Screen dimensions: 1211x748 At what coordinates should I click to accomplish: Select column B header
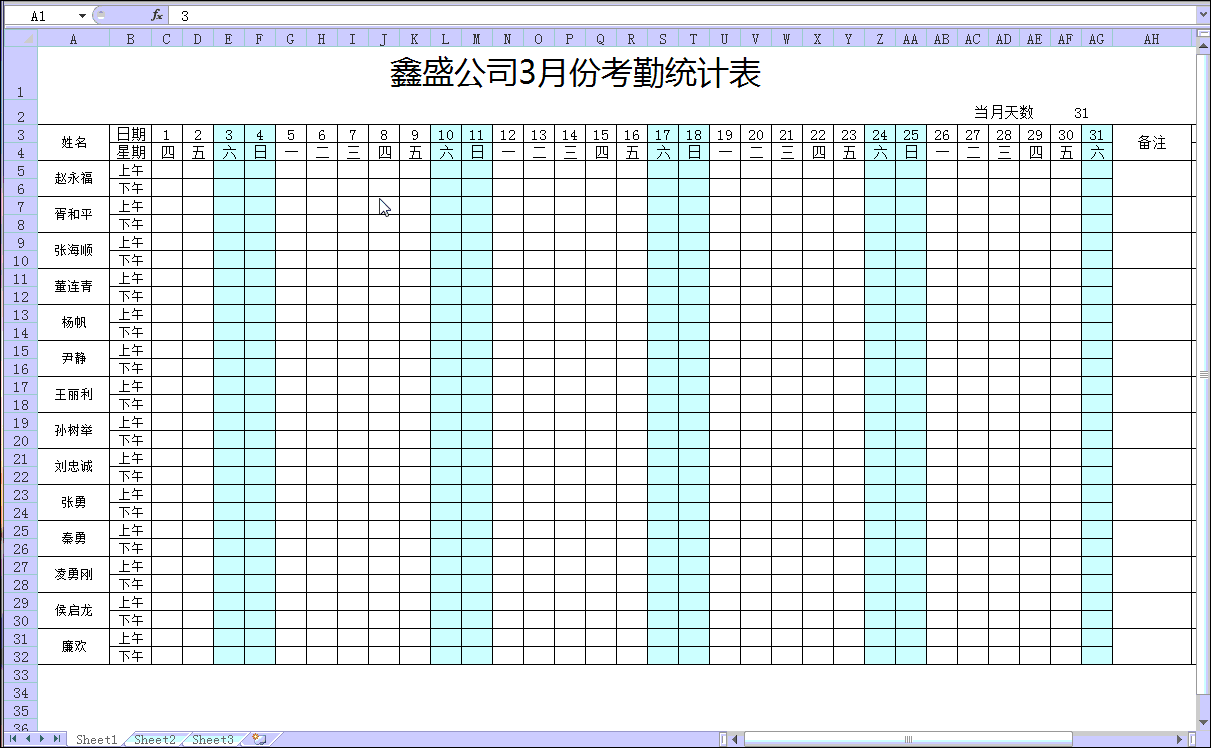[x=130, y=39]
